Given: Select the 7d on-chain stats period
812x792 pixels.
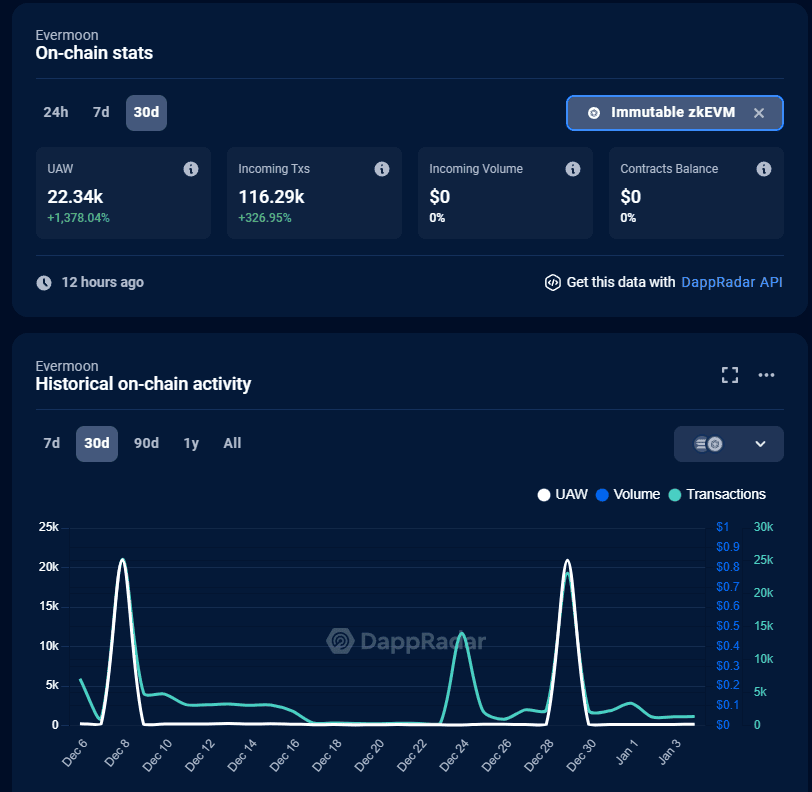Looking at the screenshot, I should point(101,112).
